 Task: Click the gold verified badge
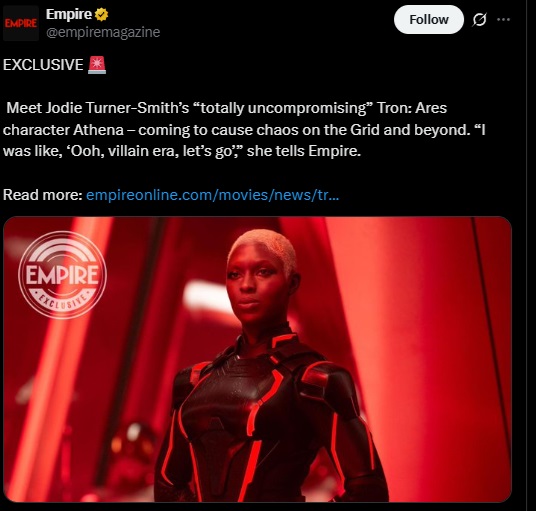[x=102, y=14]
